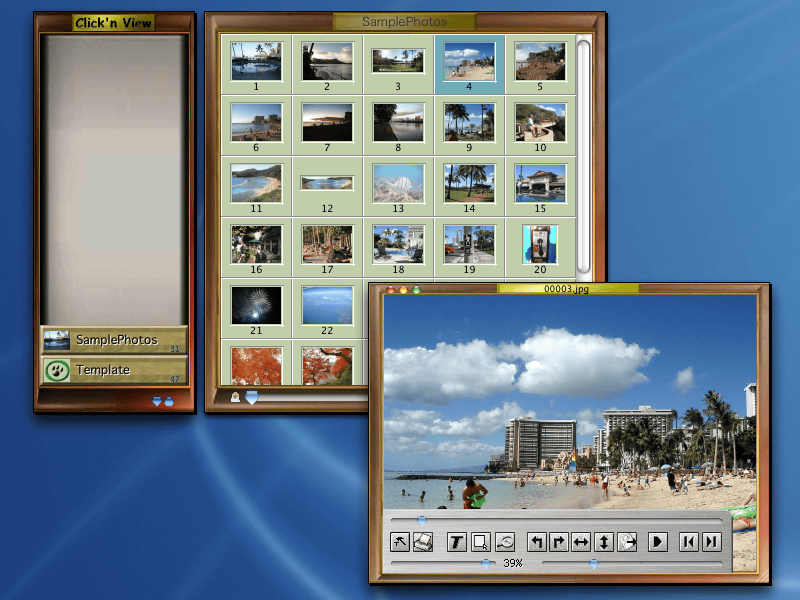Rotate the photo right with turn-right arrow
Image resolution: width=800 pixels, height=600 pixels.
pyautogui.click(x=559, y=542)
